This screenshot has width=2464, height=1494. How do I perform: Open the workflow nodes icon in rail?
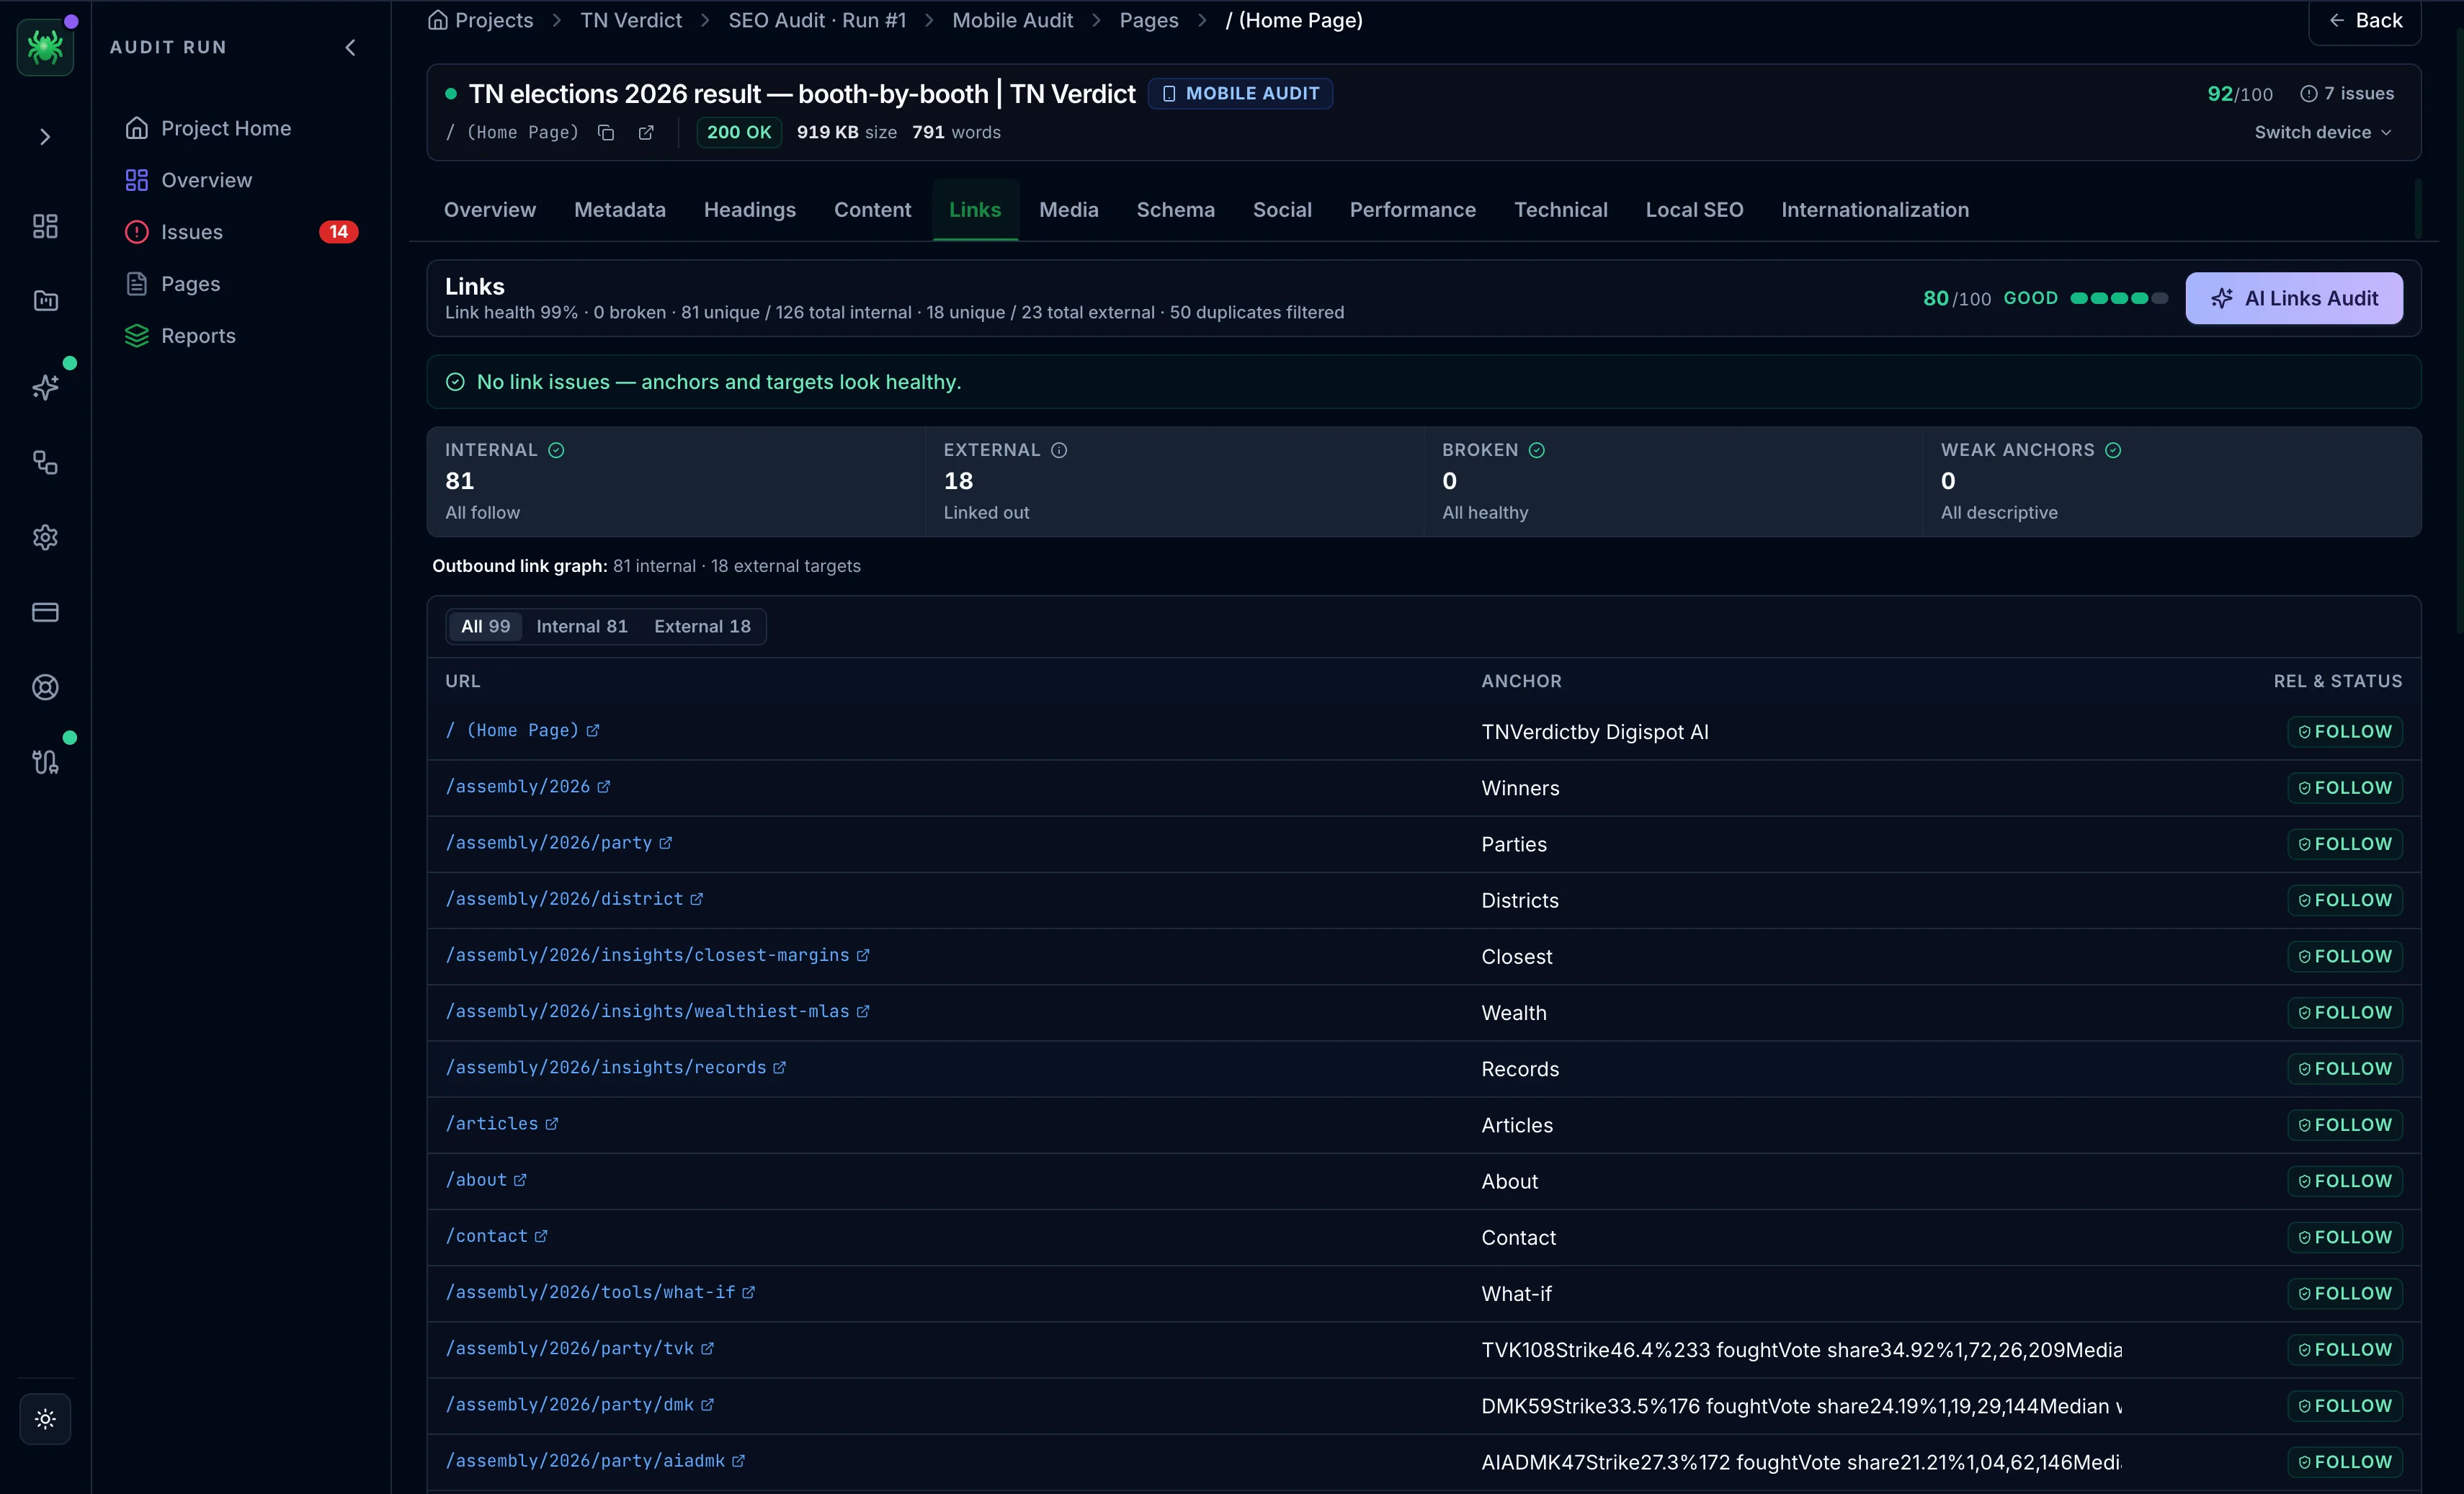click(45, 462)
